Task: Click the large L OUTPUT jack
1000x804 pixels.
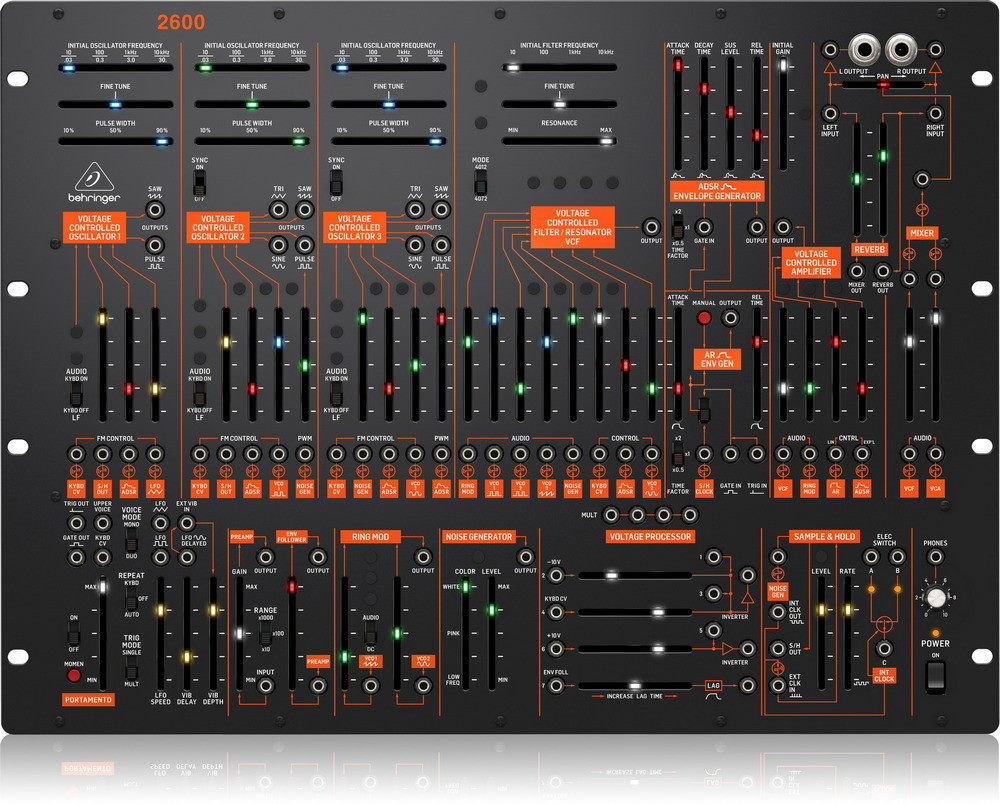Action: pyautogui.click(x=864, y=49)
